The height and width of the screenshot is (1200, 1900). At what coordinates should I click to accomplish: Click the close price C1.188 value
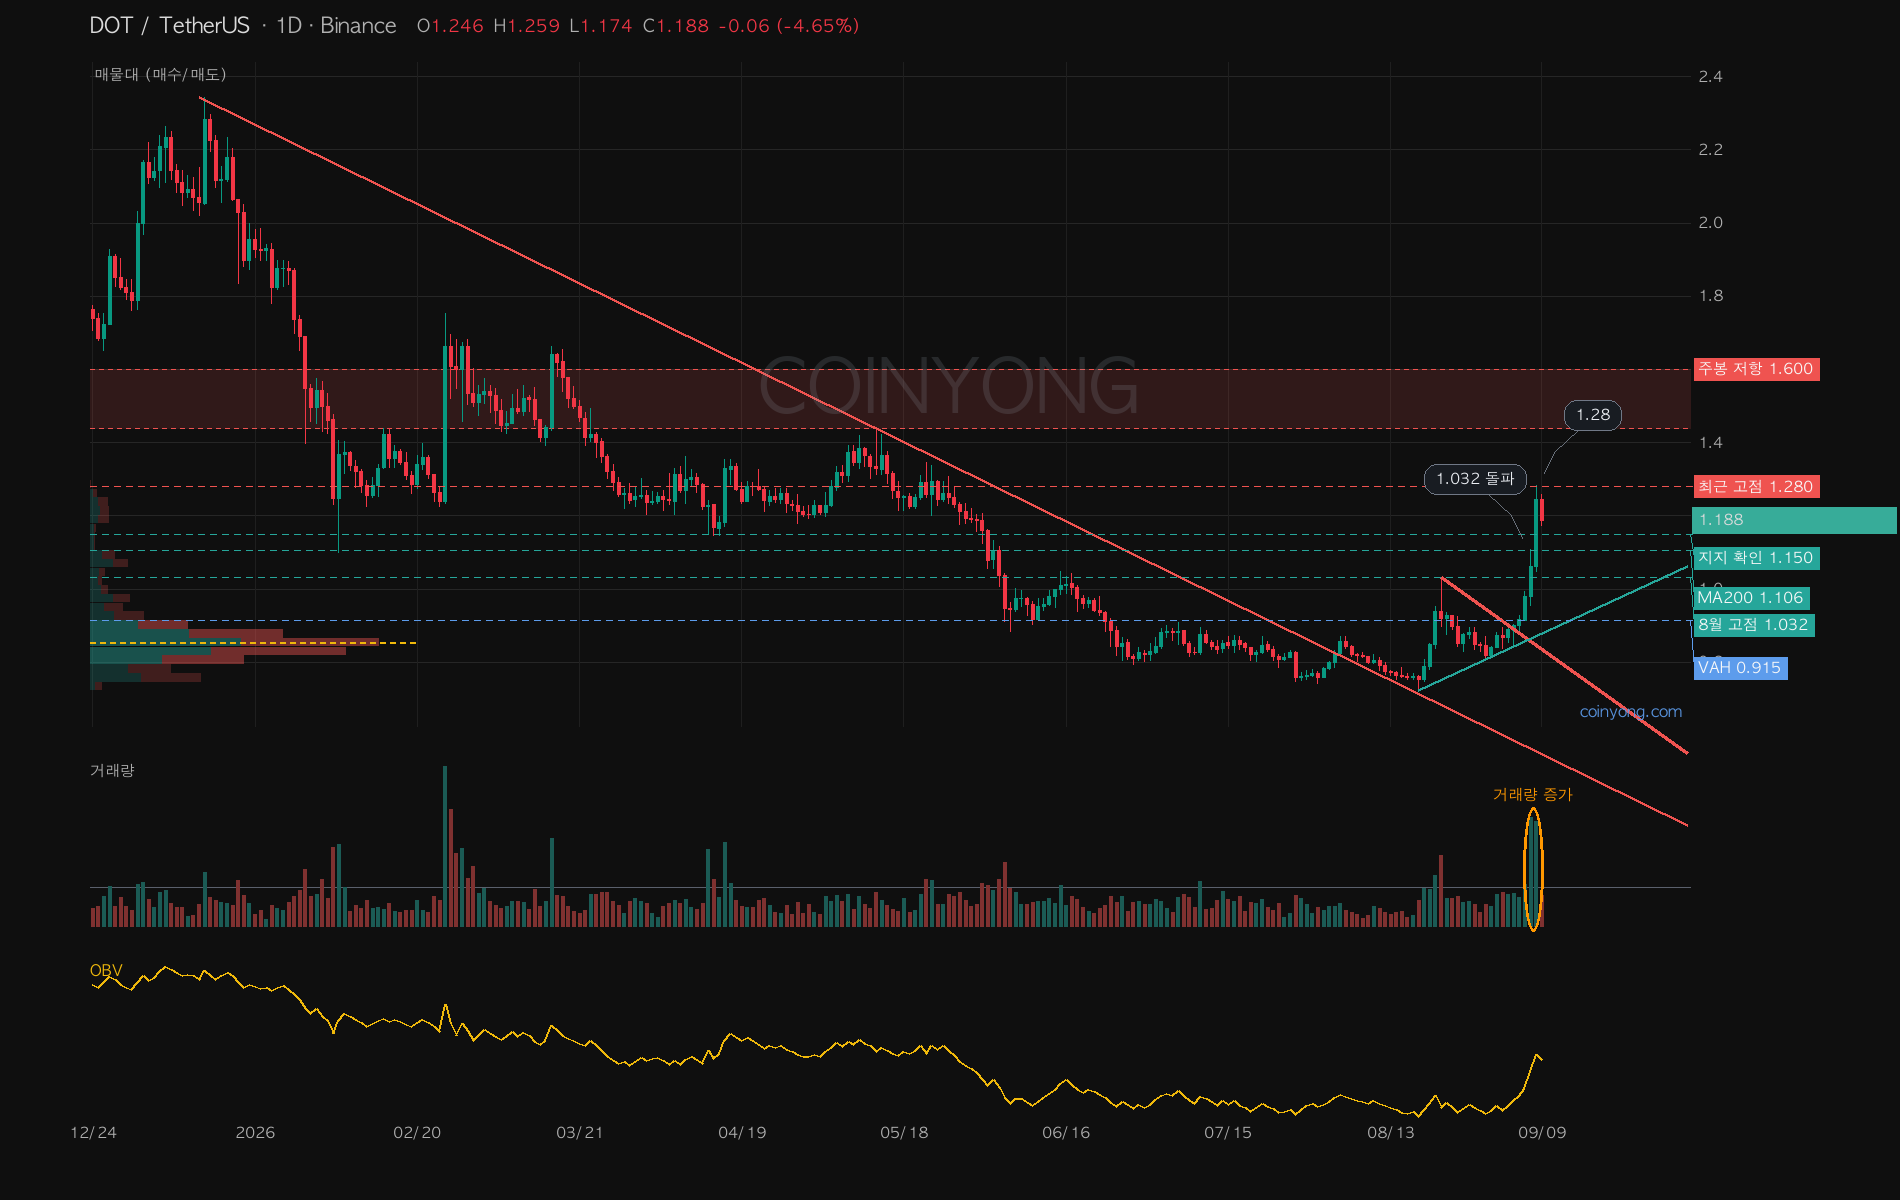[x=675, y=26]
